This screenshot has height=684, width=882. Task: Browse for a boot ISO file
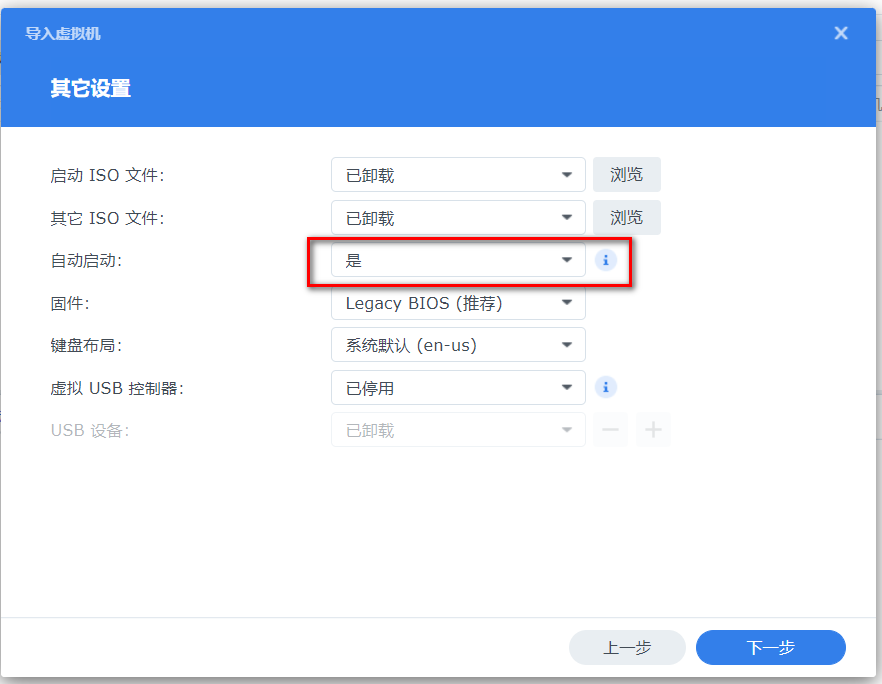[x=627, y=174]
